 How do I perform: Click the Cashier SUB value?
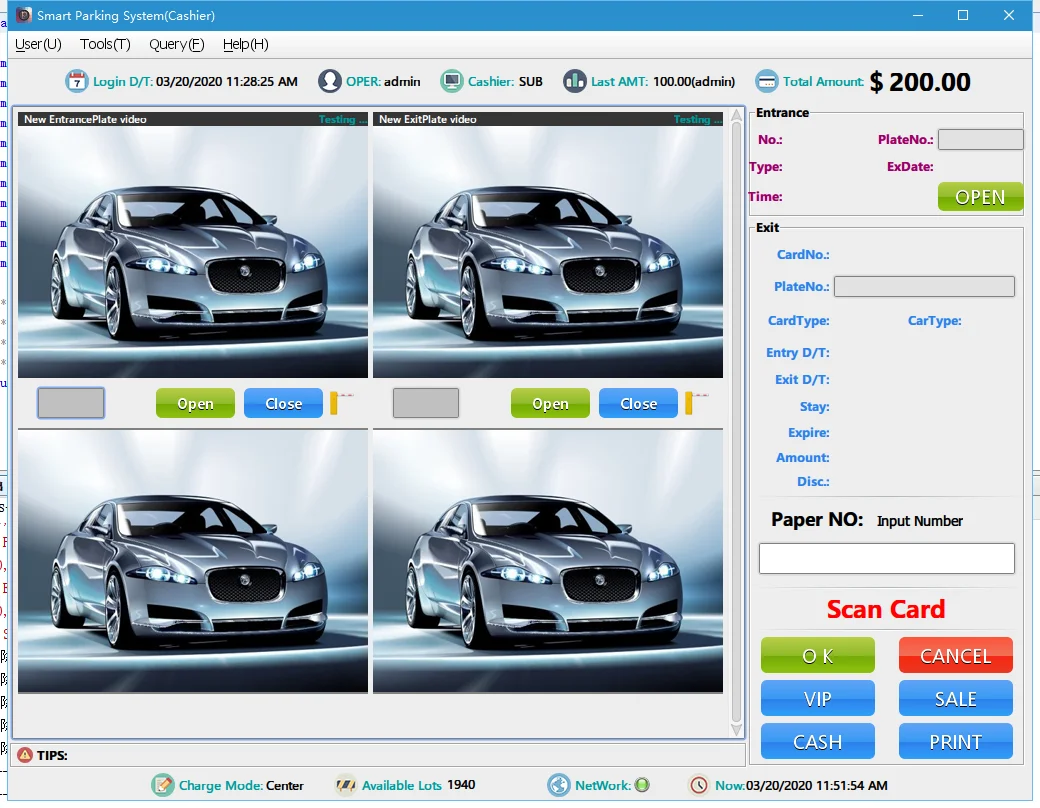tap(531, 82)
